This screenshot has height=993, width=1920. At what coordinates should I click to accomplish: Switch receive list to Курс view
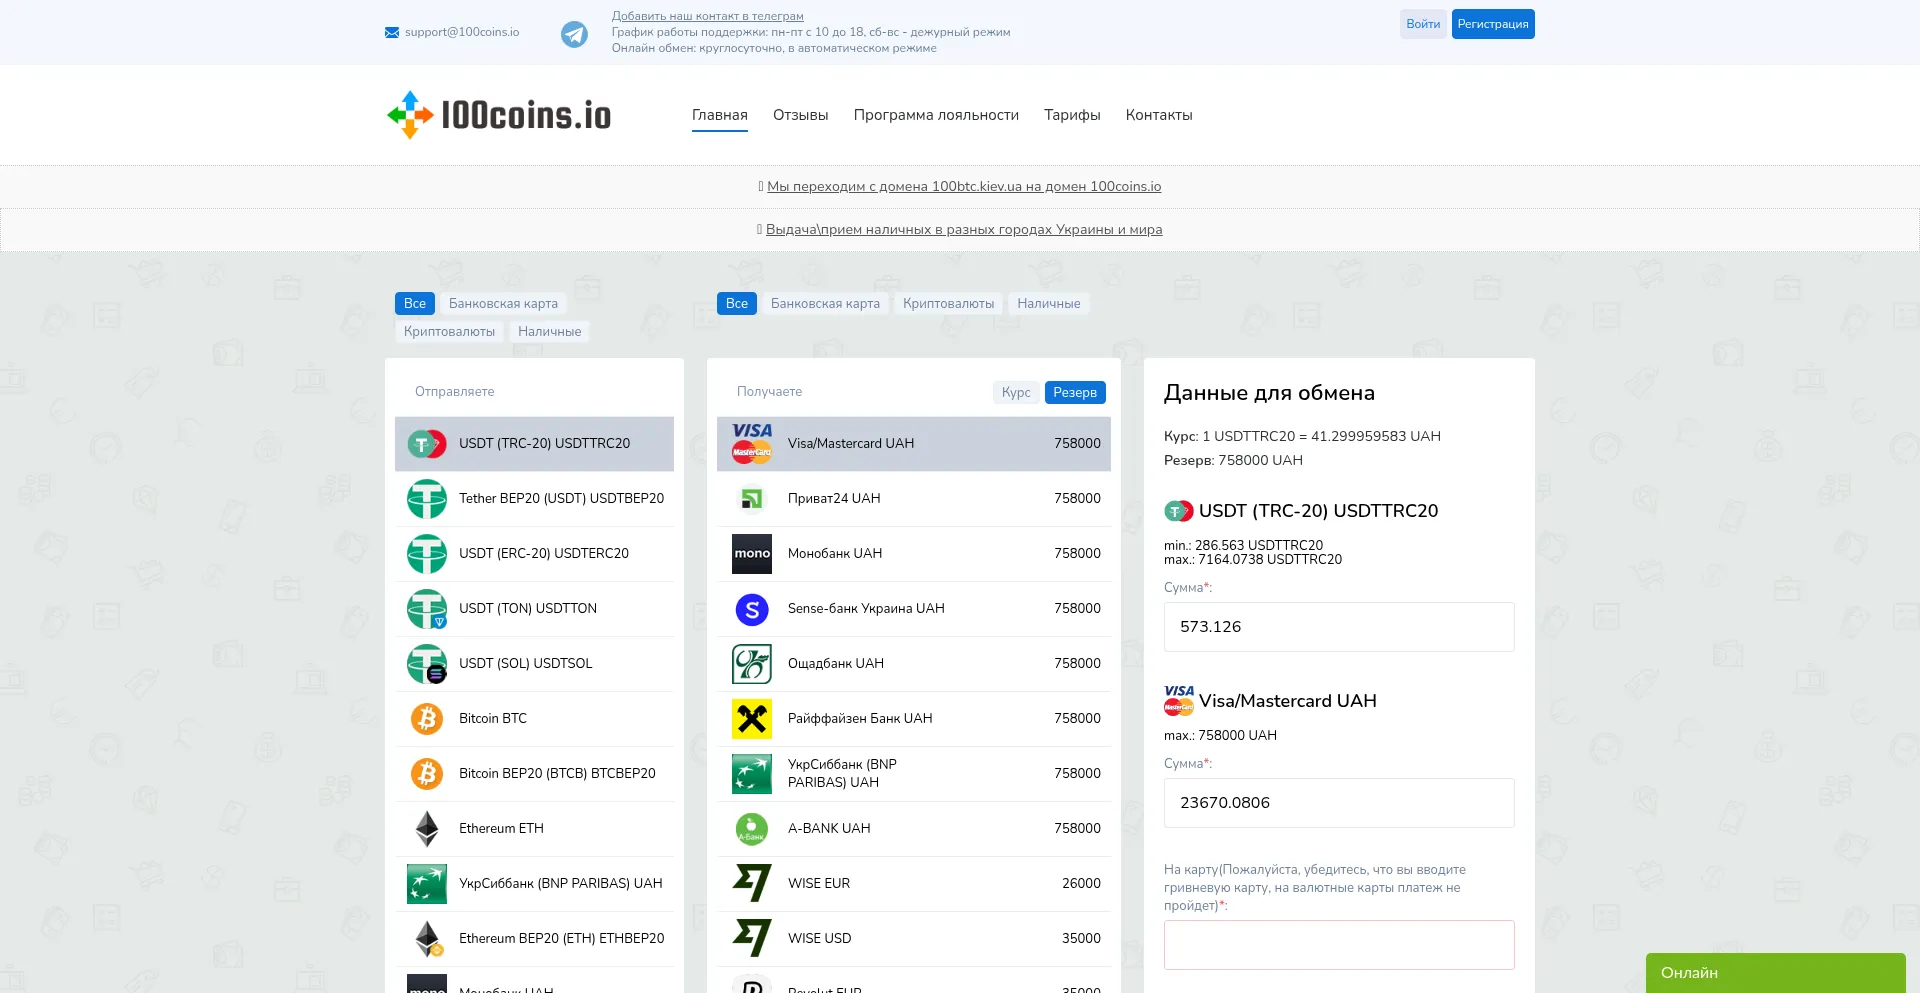(x=1015, y=393)
